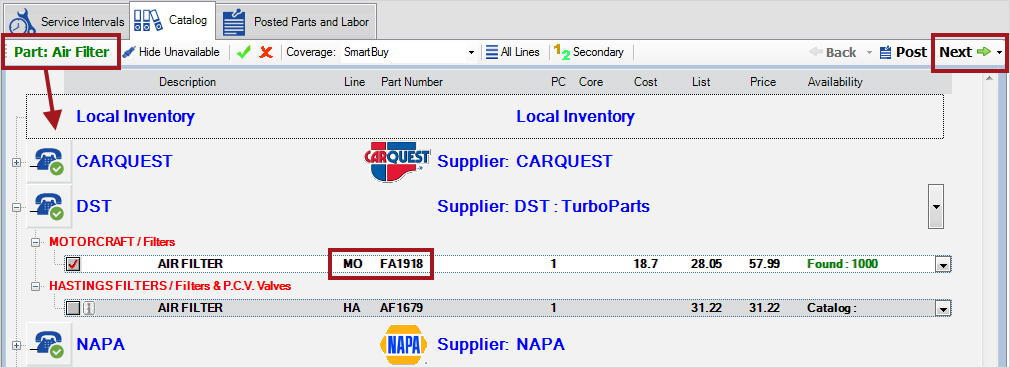Open the DST supplier dropdown arrow
This screenshot has width=1010, height=368.
(x=935, y=206)
